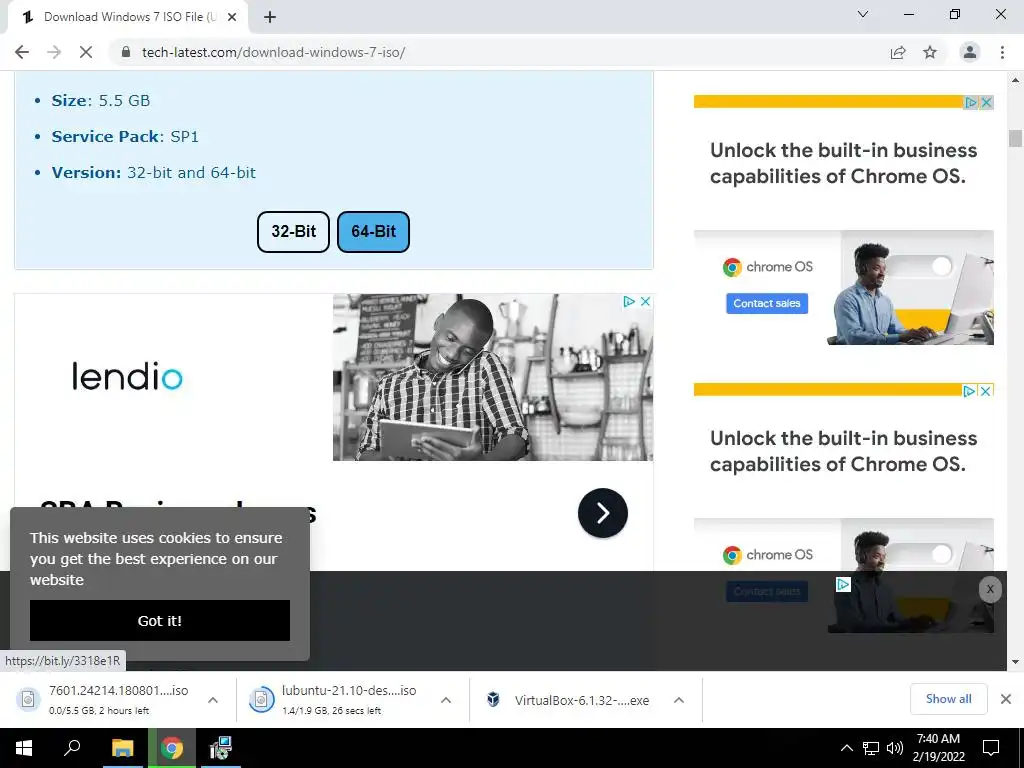
Task: Open network status tray icon
Action: (871, 748)
